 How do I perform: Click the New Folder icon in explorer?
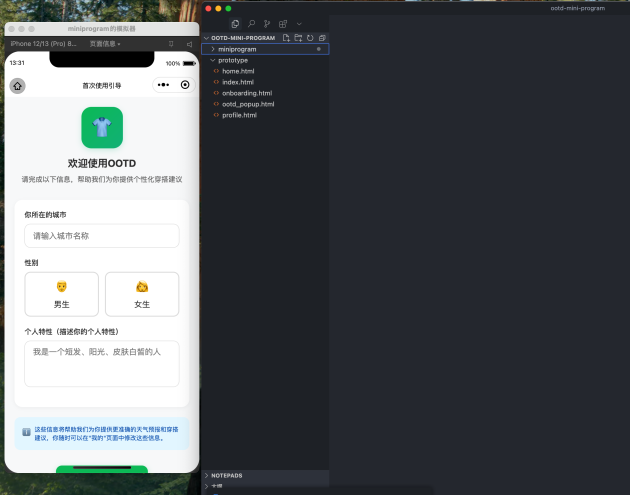[298, 38]
